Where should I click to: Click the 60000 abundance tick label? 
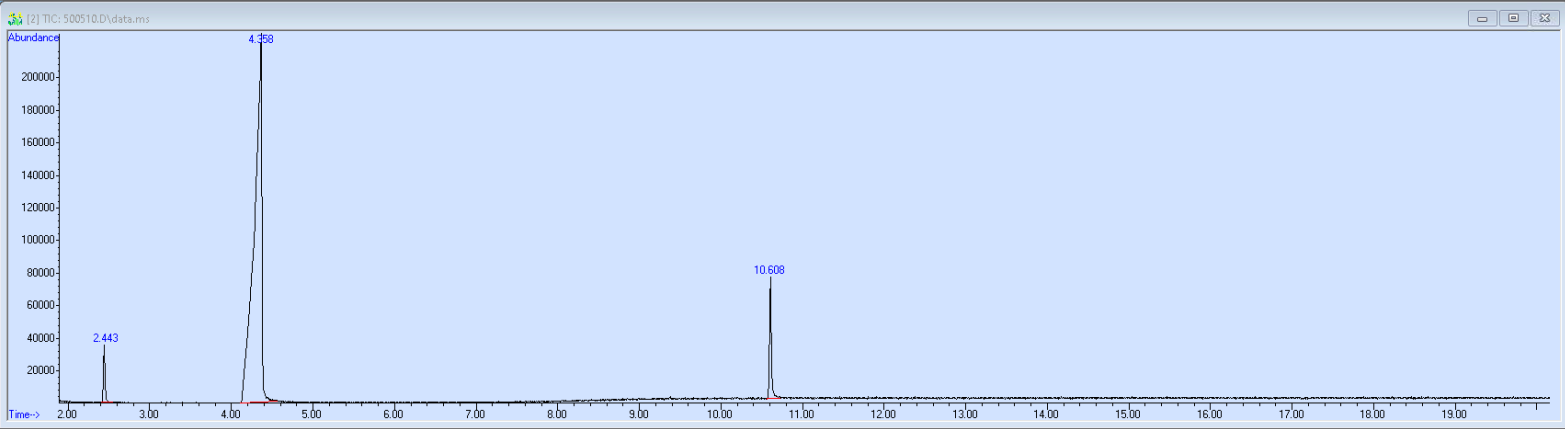click(40, 305)
